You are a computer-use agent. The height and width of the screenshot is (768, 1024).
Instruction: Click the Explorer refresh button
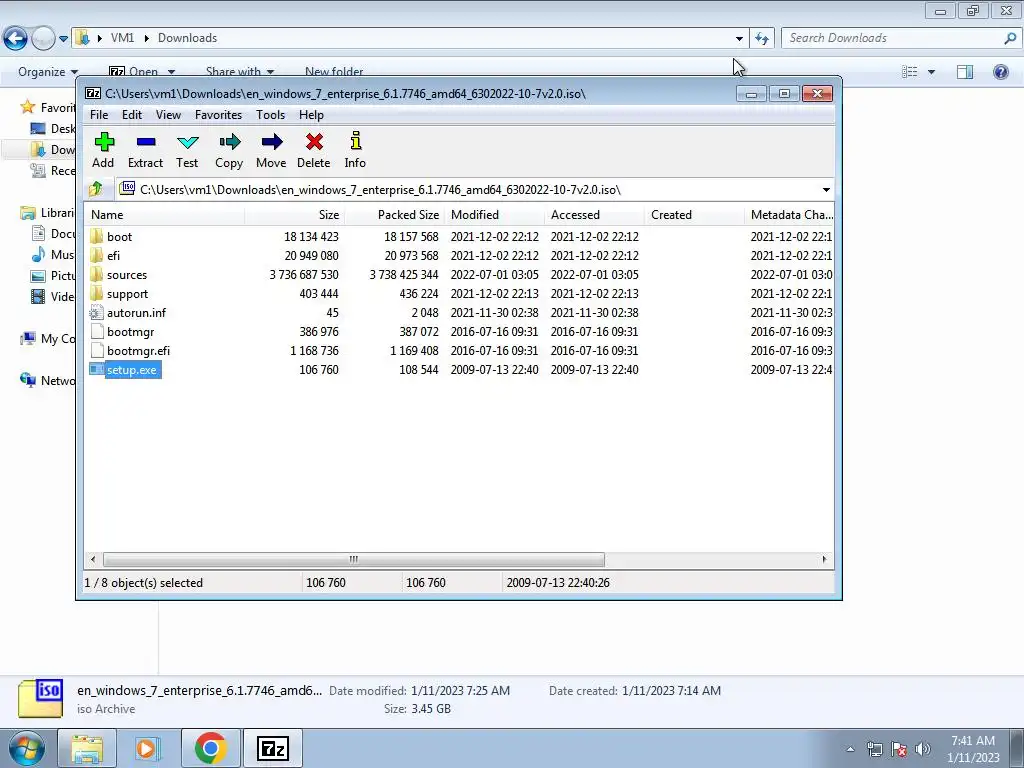click(762, 39)
